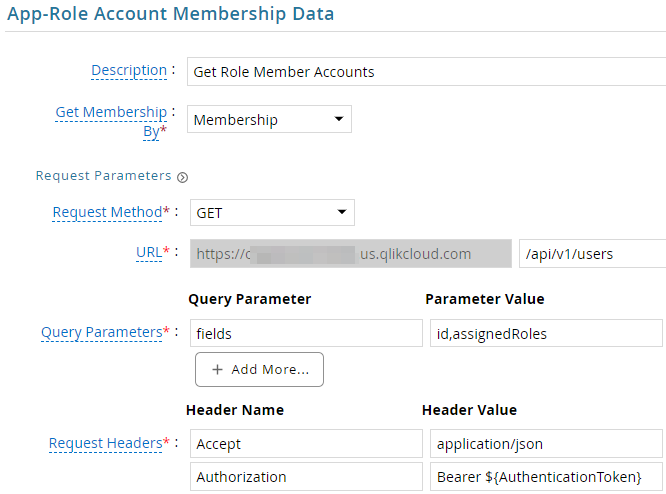666x494 pixels.
Task: Click the Parameter Value column header
Action: pyautogui.click(x=485, y=299)
